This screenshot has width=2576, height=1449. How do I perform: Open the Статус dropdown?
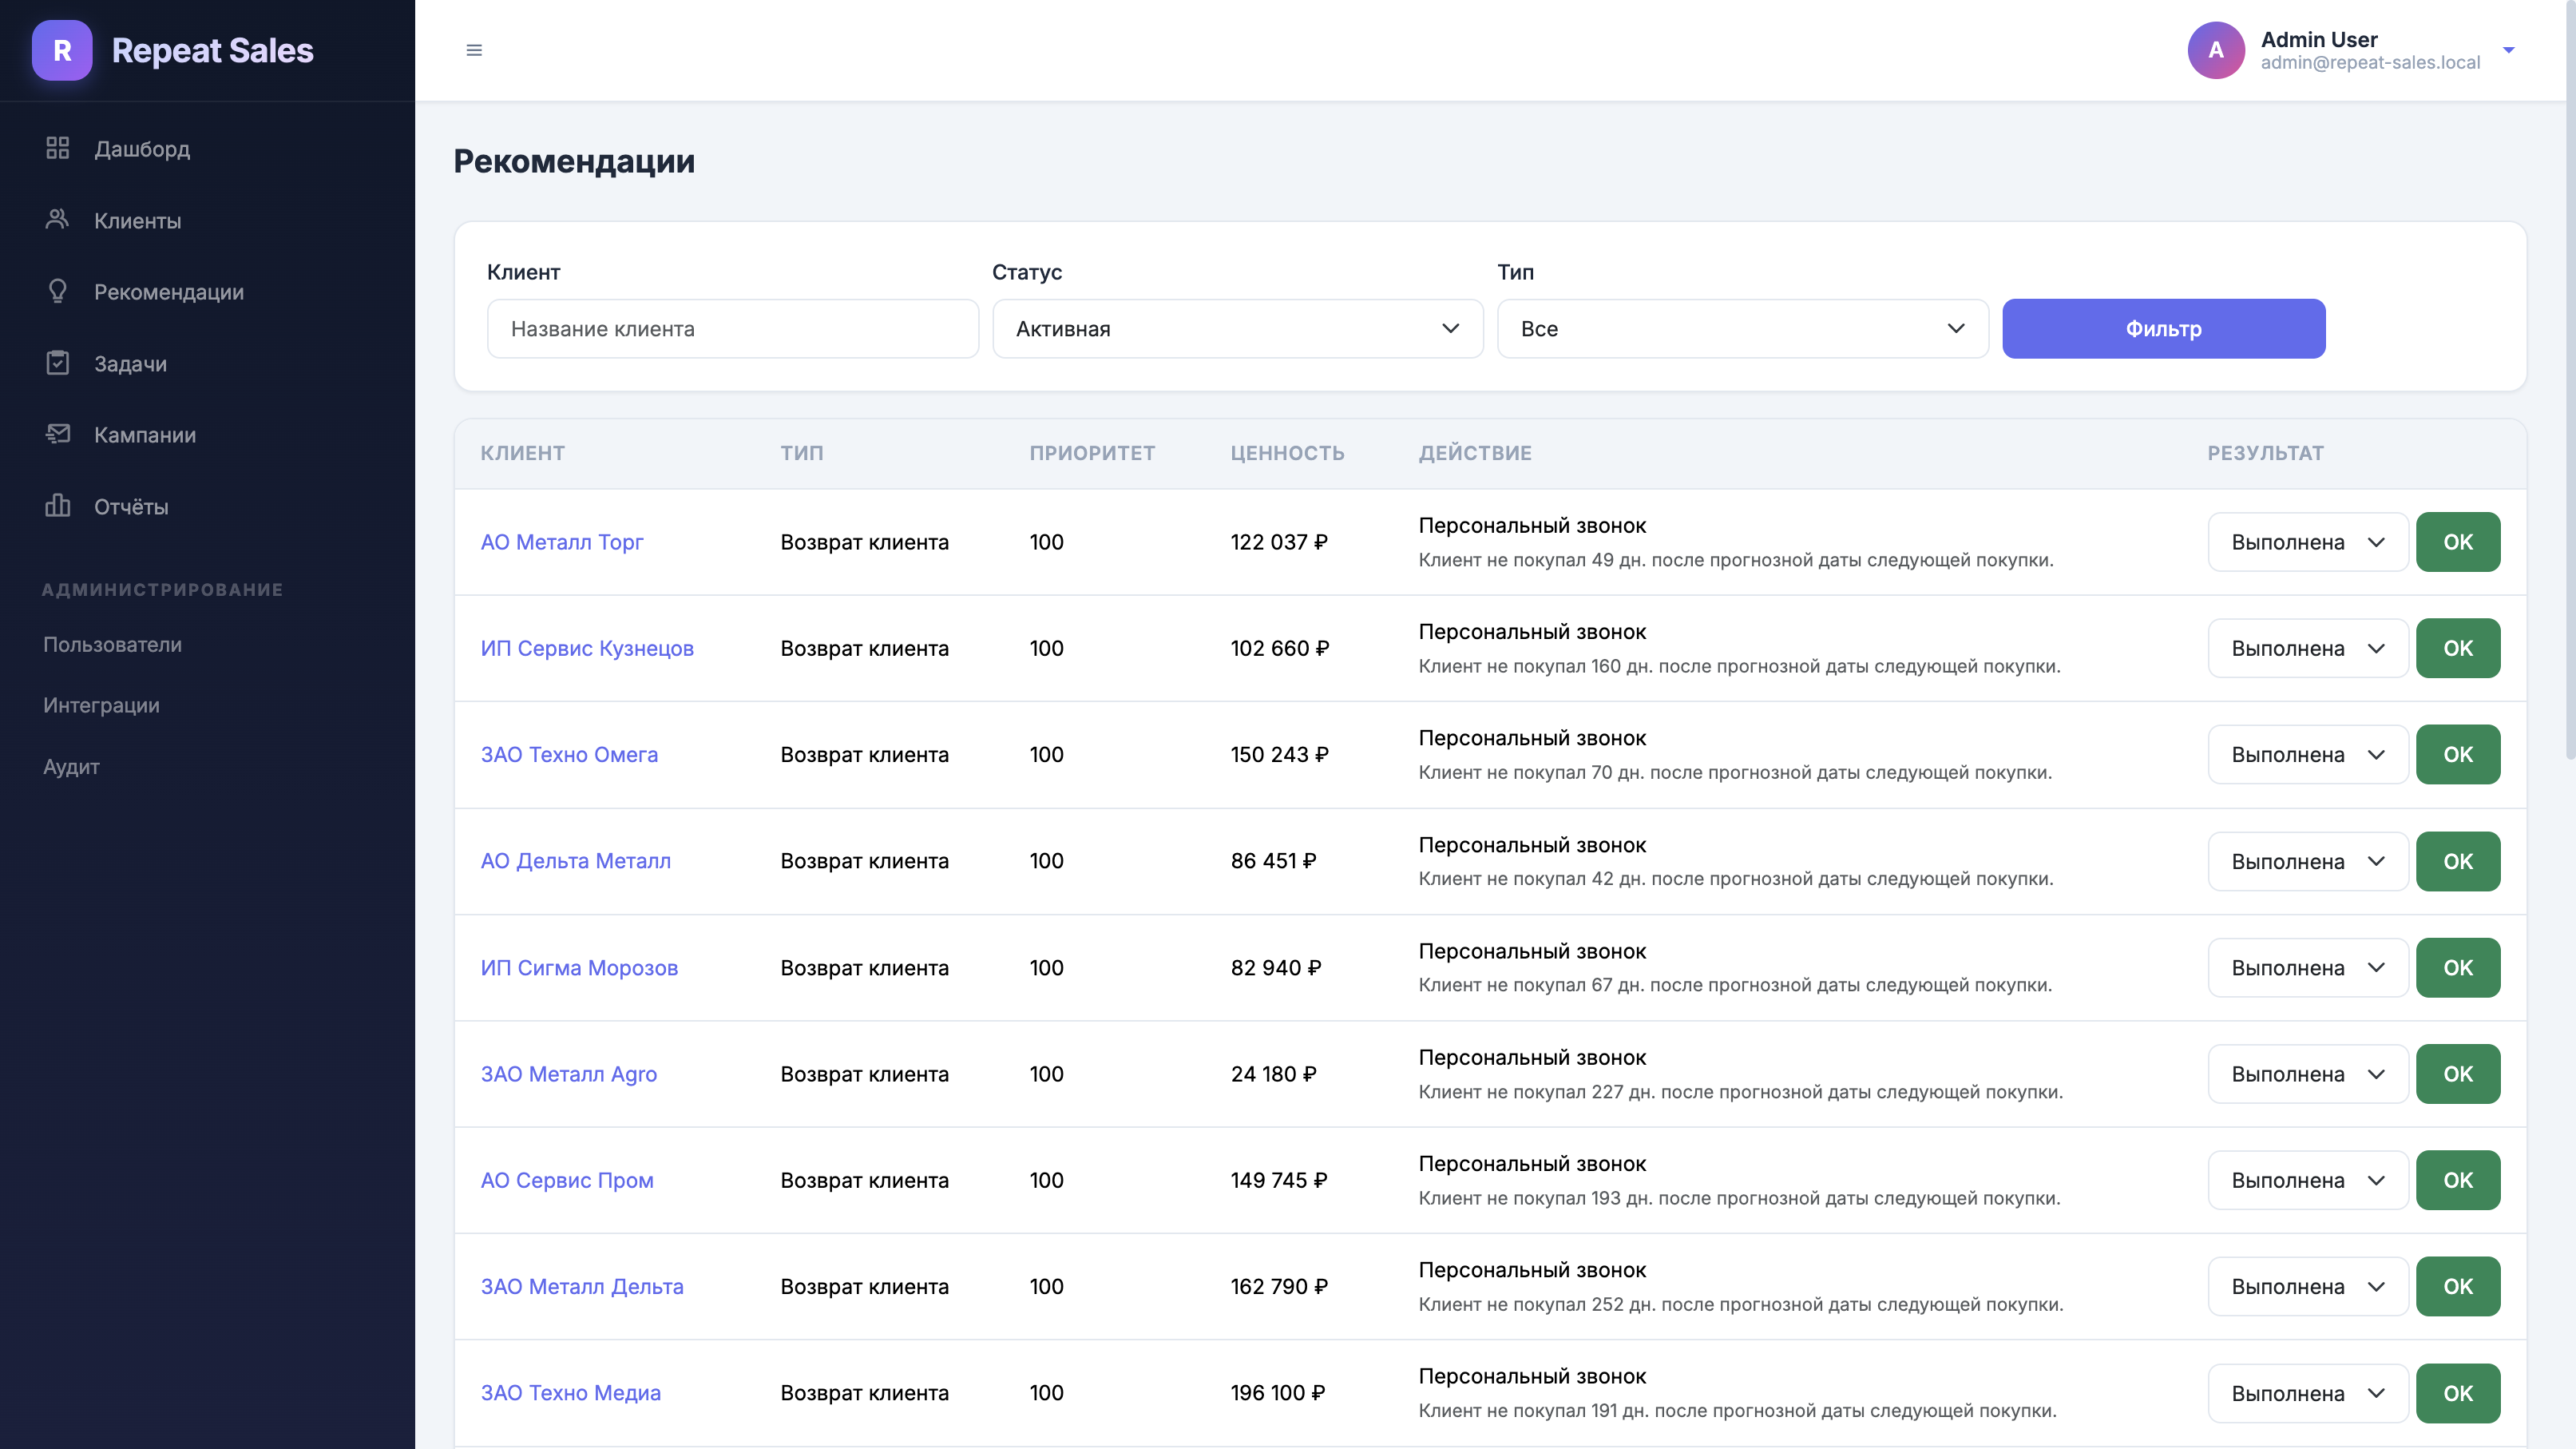(1237, 328)
